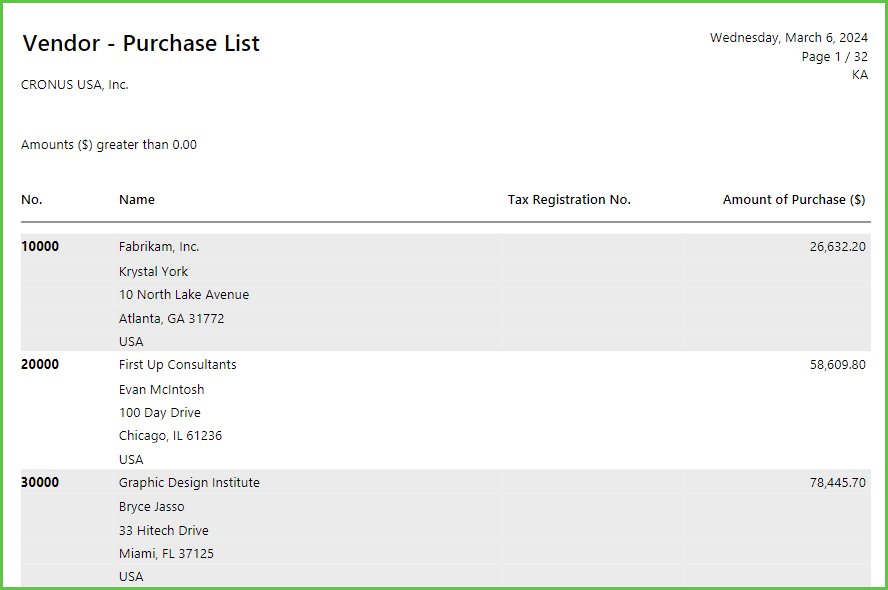Click Miami, FL 37125
Screen dimensions: 888x590
coord(166,554)
